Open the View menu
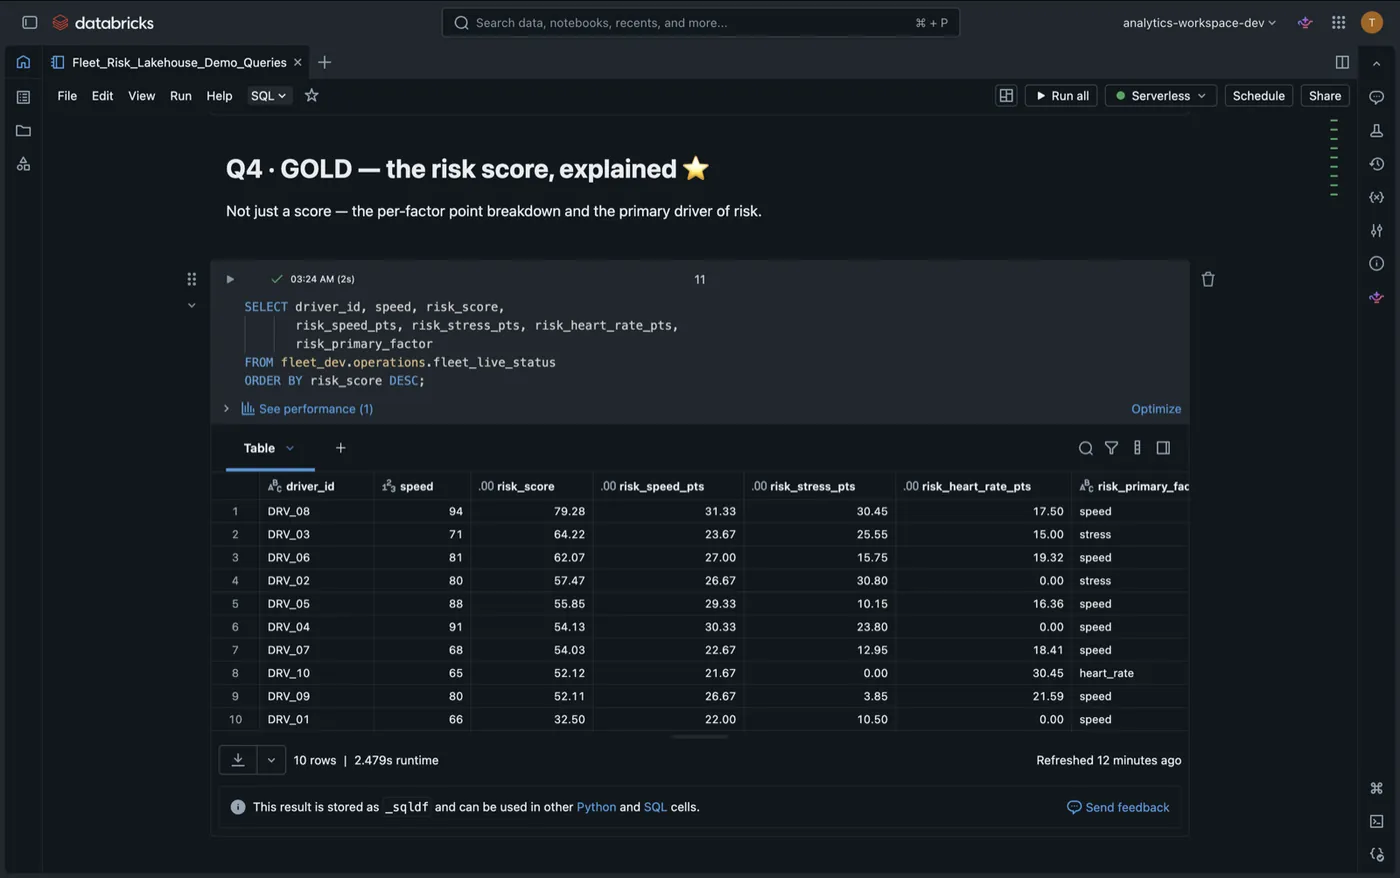This screenshot has height=878, width=1400. (141, 95)
